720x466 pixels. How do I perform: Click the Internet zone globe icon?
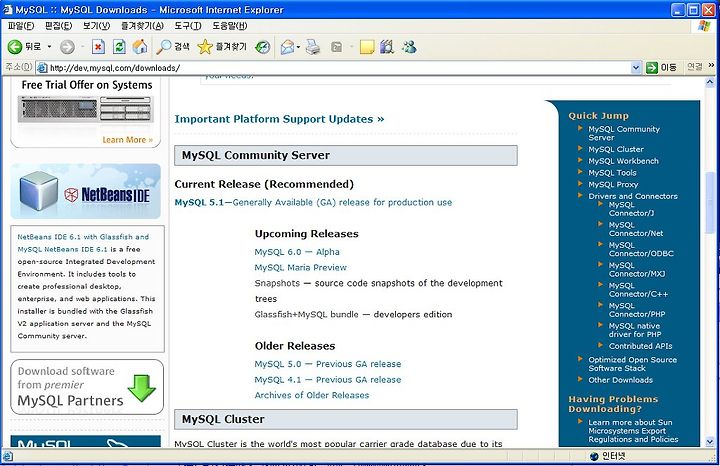pos(594,456)
